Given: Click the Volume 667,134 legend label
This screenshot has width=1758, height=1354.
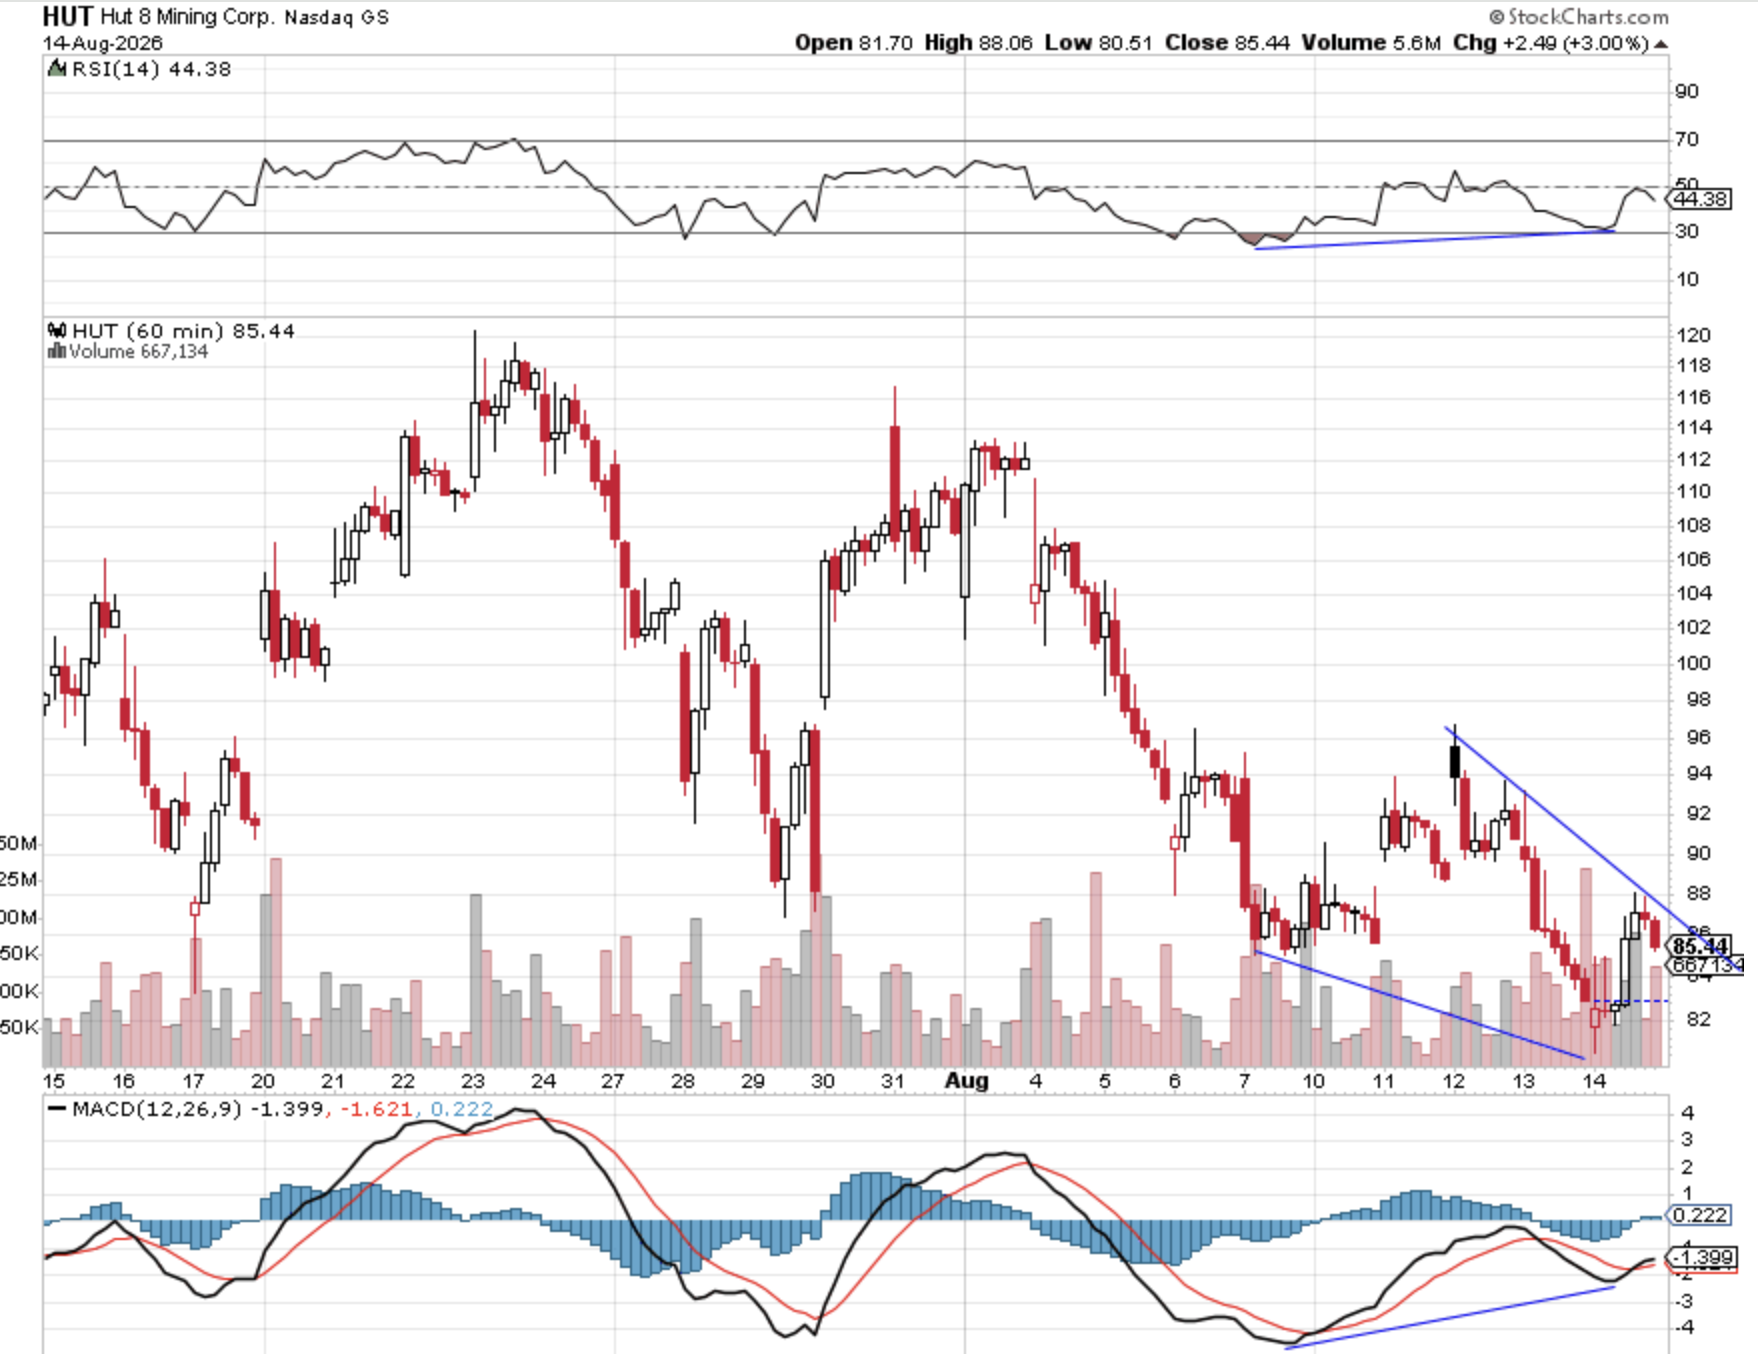Looking at the screenshot, I should coord(138,352).
